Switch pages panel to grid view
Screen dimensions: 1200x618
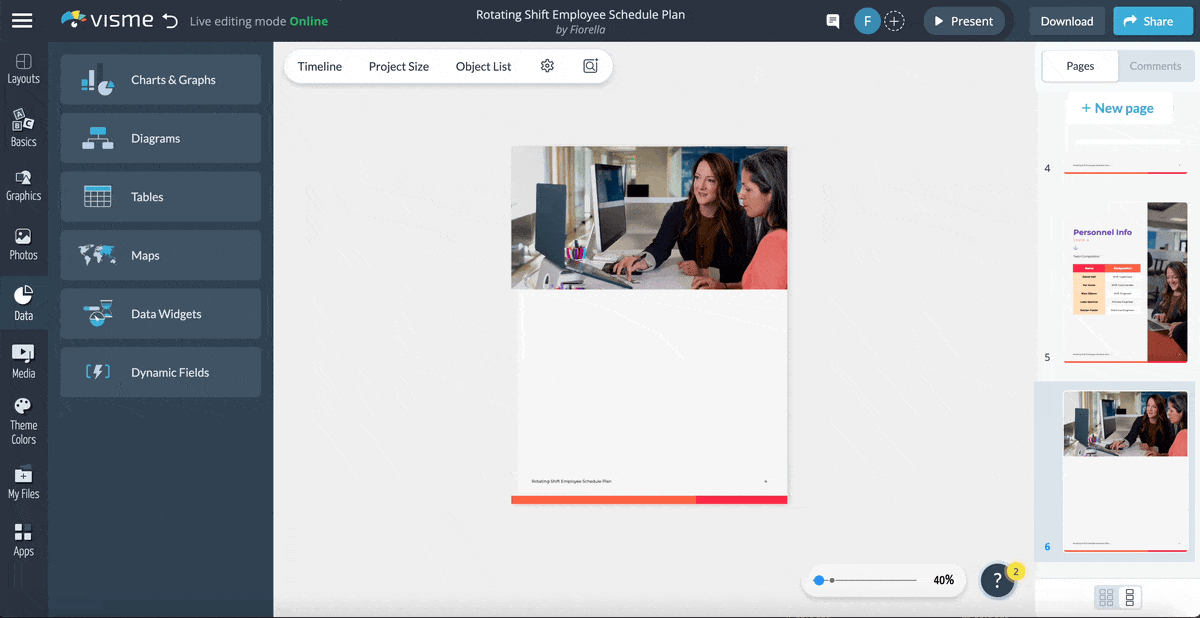1105,597
